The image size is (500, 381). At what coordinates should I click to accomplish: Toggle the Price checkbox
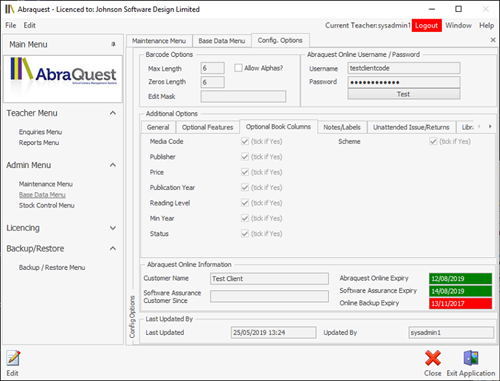point(245,172)
